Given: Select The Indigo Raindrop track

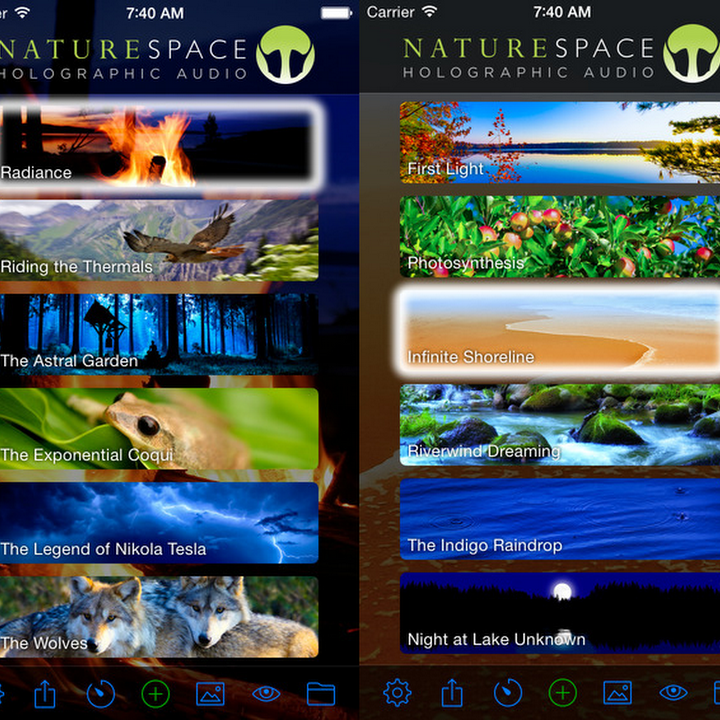Looking at the screenshot, I should 560,519.
